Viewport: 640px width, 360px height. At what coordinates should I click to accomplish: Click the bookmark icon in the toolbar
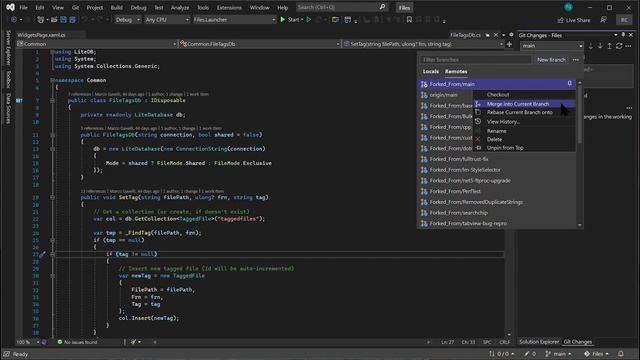(409, 19)
